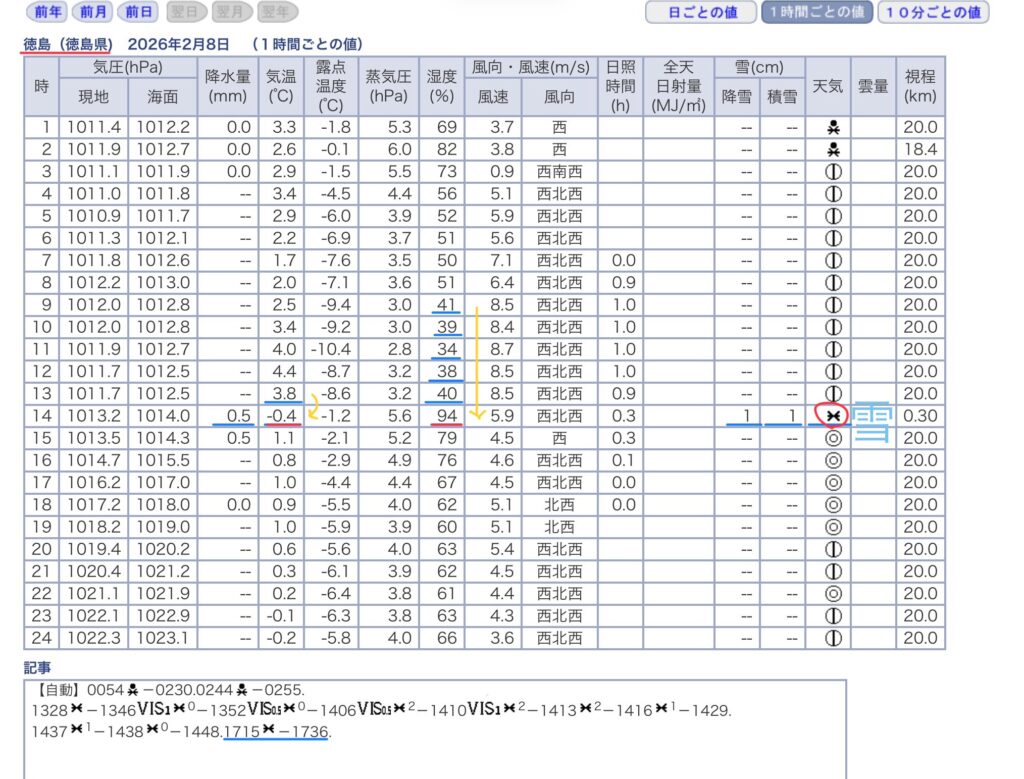The width and height of the screenshot is (1024, 779).
Task: Click the red-circled snow symbol at hour 14
Action: [832, 415]
